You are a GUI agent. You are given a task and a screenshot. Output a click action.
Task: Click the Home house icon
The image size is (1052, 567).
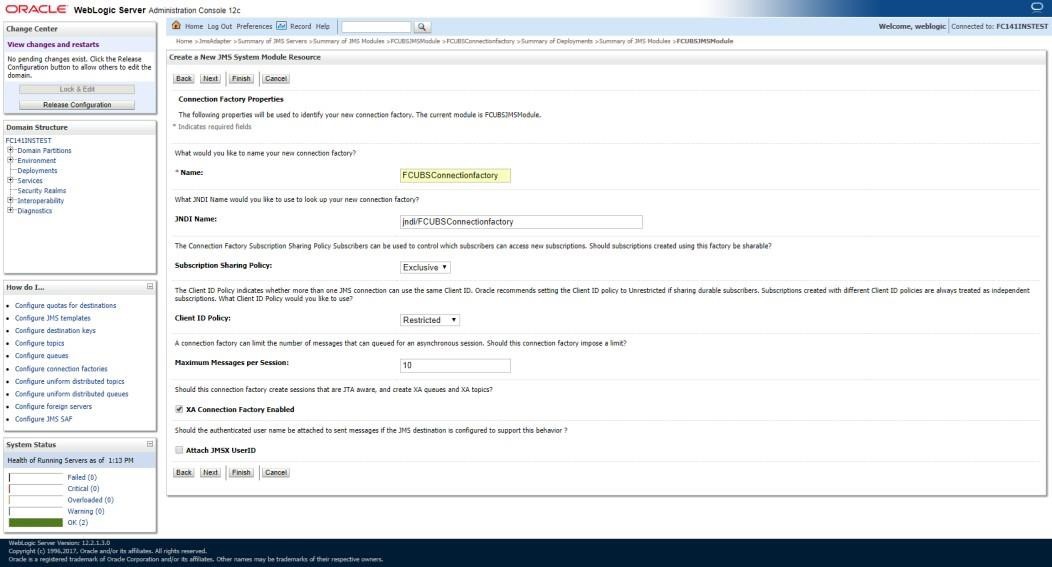coord(176,25)
